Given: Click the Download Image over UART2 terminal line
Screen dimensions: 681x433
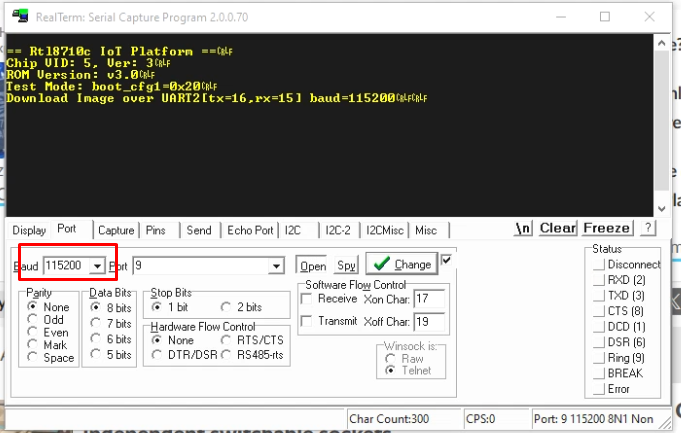Looking at the screenshot, I should point(216,98).
